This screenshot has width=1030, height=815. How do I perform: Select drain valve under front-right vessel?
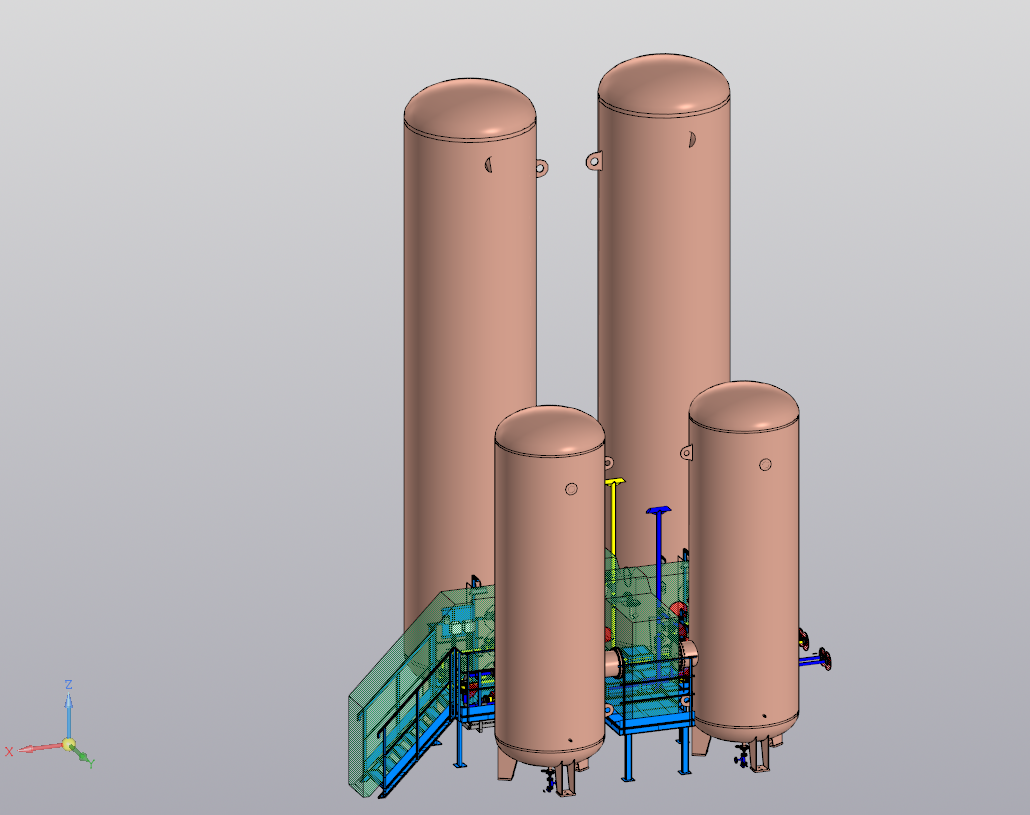click(741, 758)
